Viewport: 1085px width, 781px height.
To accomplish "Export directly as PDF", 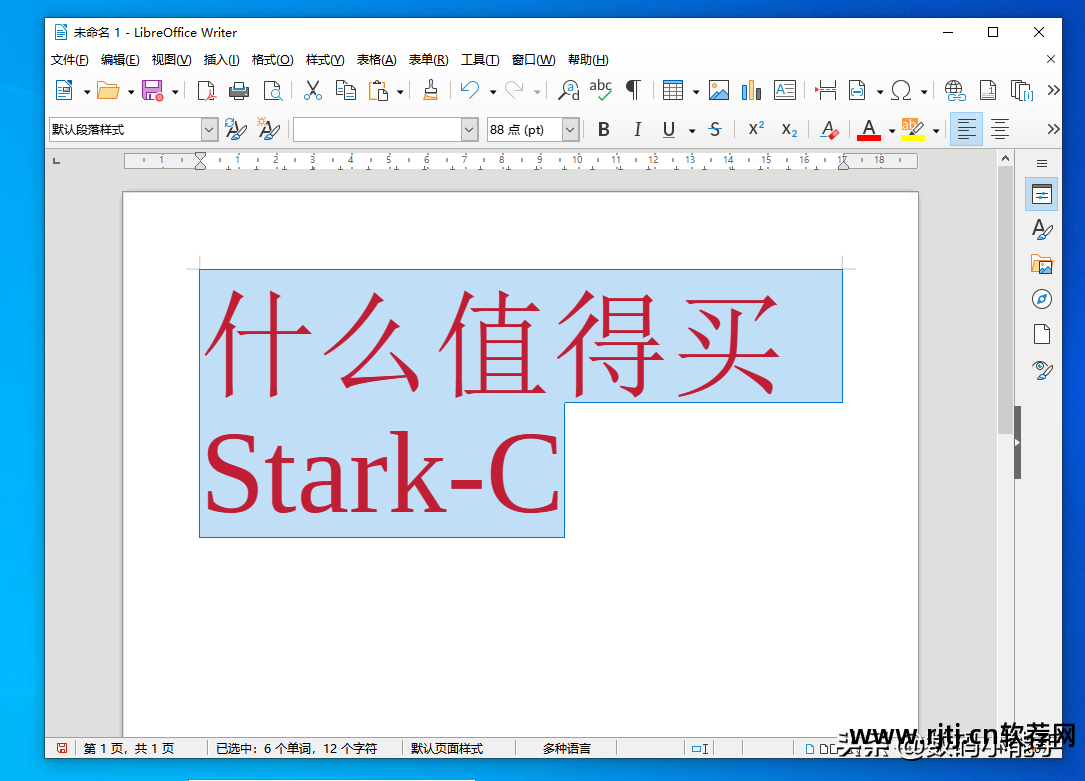I will [x=206, y=91].
